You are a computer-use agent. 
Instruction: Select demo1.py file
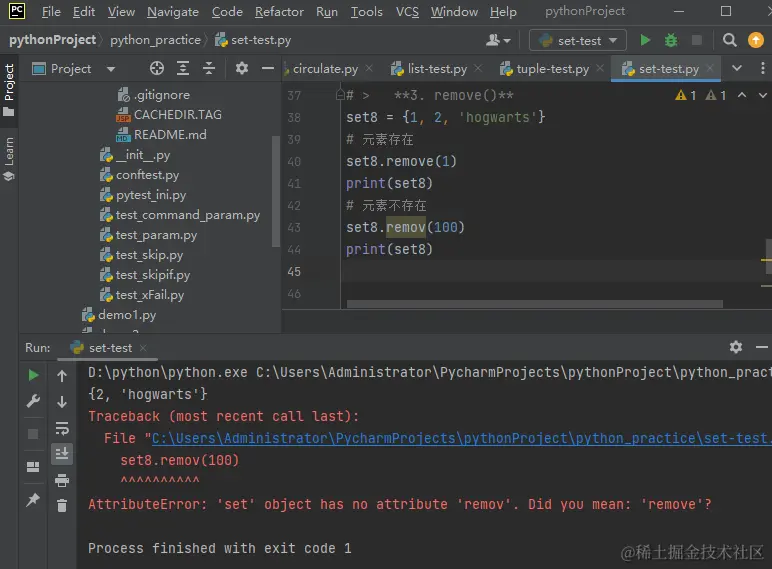tap(119, 315)
